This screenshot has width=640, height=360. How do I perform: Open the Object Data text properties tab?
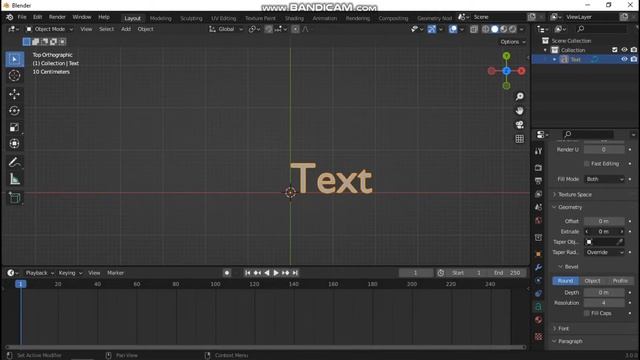[x=538, y=307]
